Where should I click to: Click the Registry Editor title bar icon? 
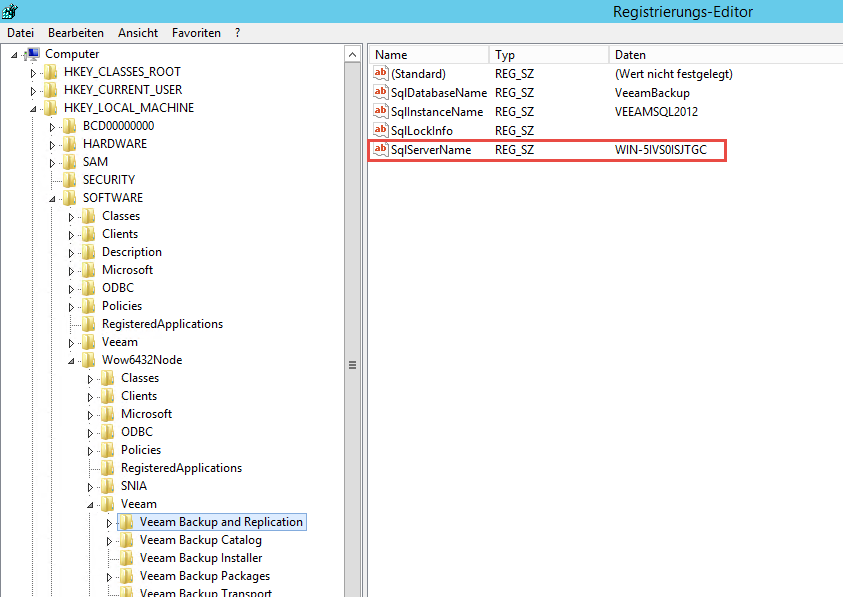click(x=10, y=11)
